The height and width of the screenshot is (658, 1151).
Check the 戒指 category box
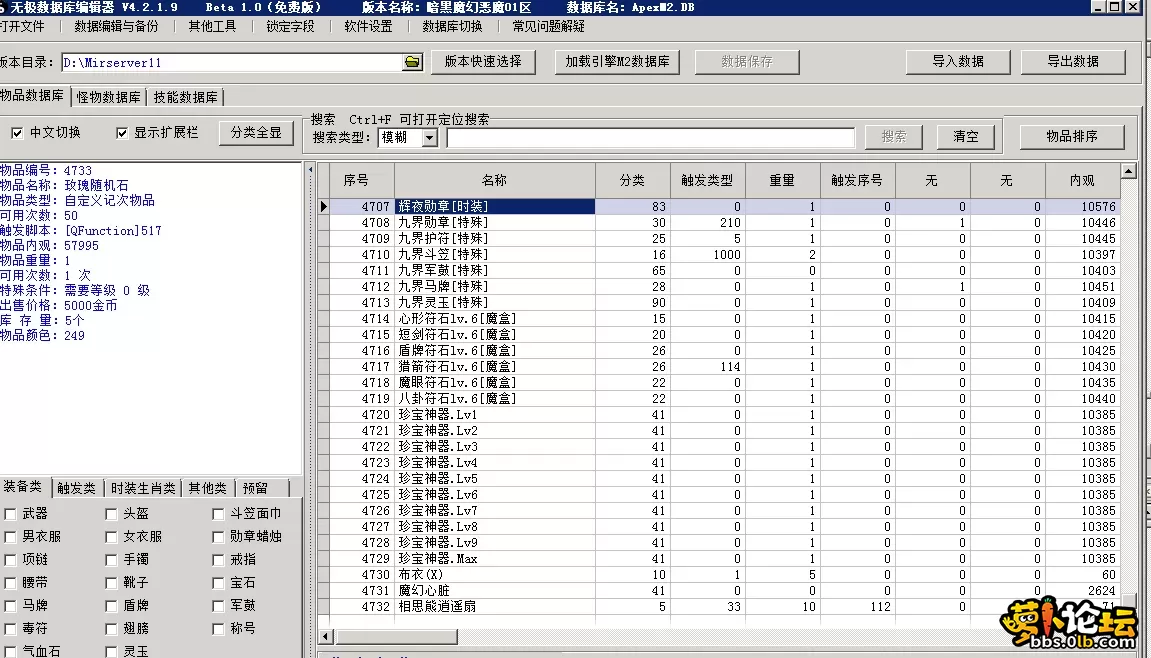(218, 560)
